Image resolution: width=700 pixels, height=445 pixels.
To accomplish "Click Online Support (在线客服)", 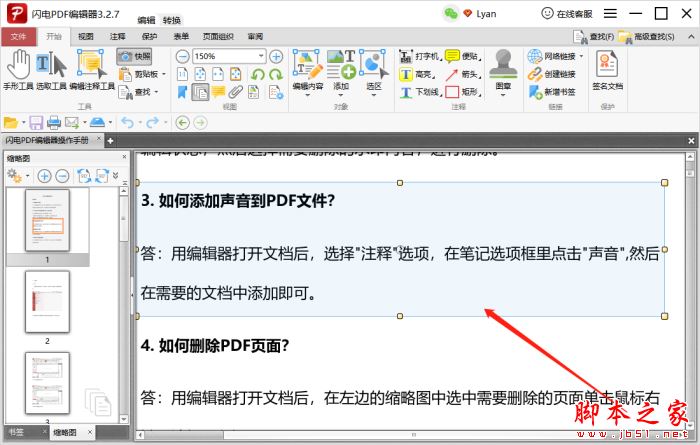I will tap(567, 14).
